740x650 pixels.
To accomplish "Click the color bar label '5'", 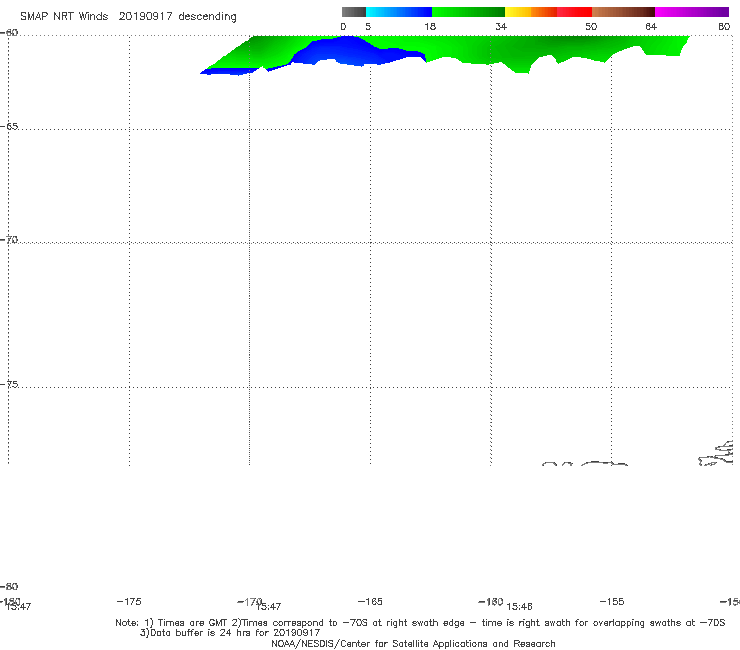I will pyautogui.click(x=368, y=26).
